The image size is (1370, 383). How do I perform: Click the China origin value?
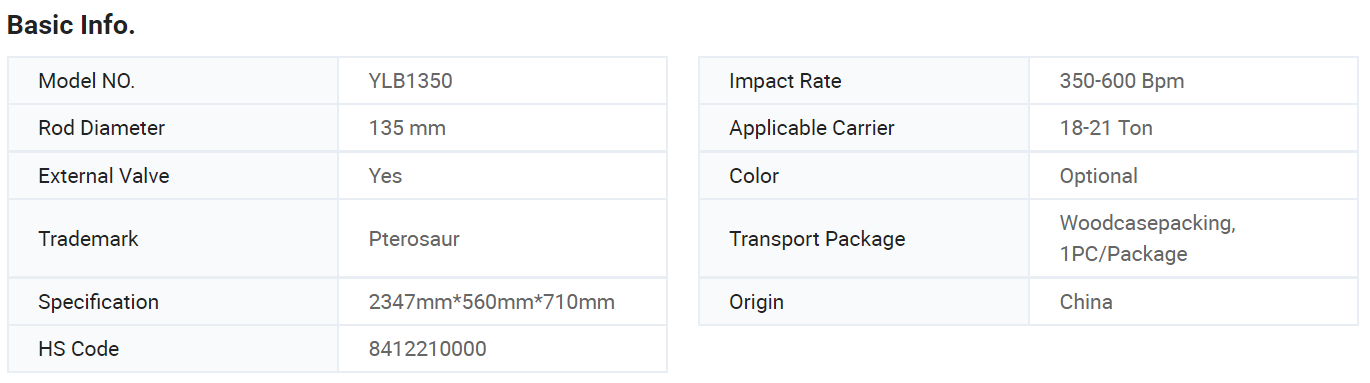(1086, 302)
